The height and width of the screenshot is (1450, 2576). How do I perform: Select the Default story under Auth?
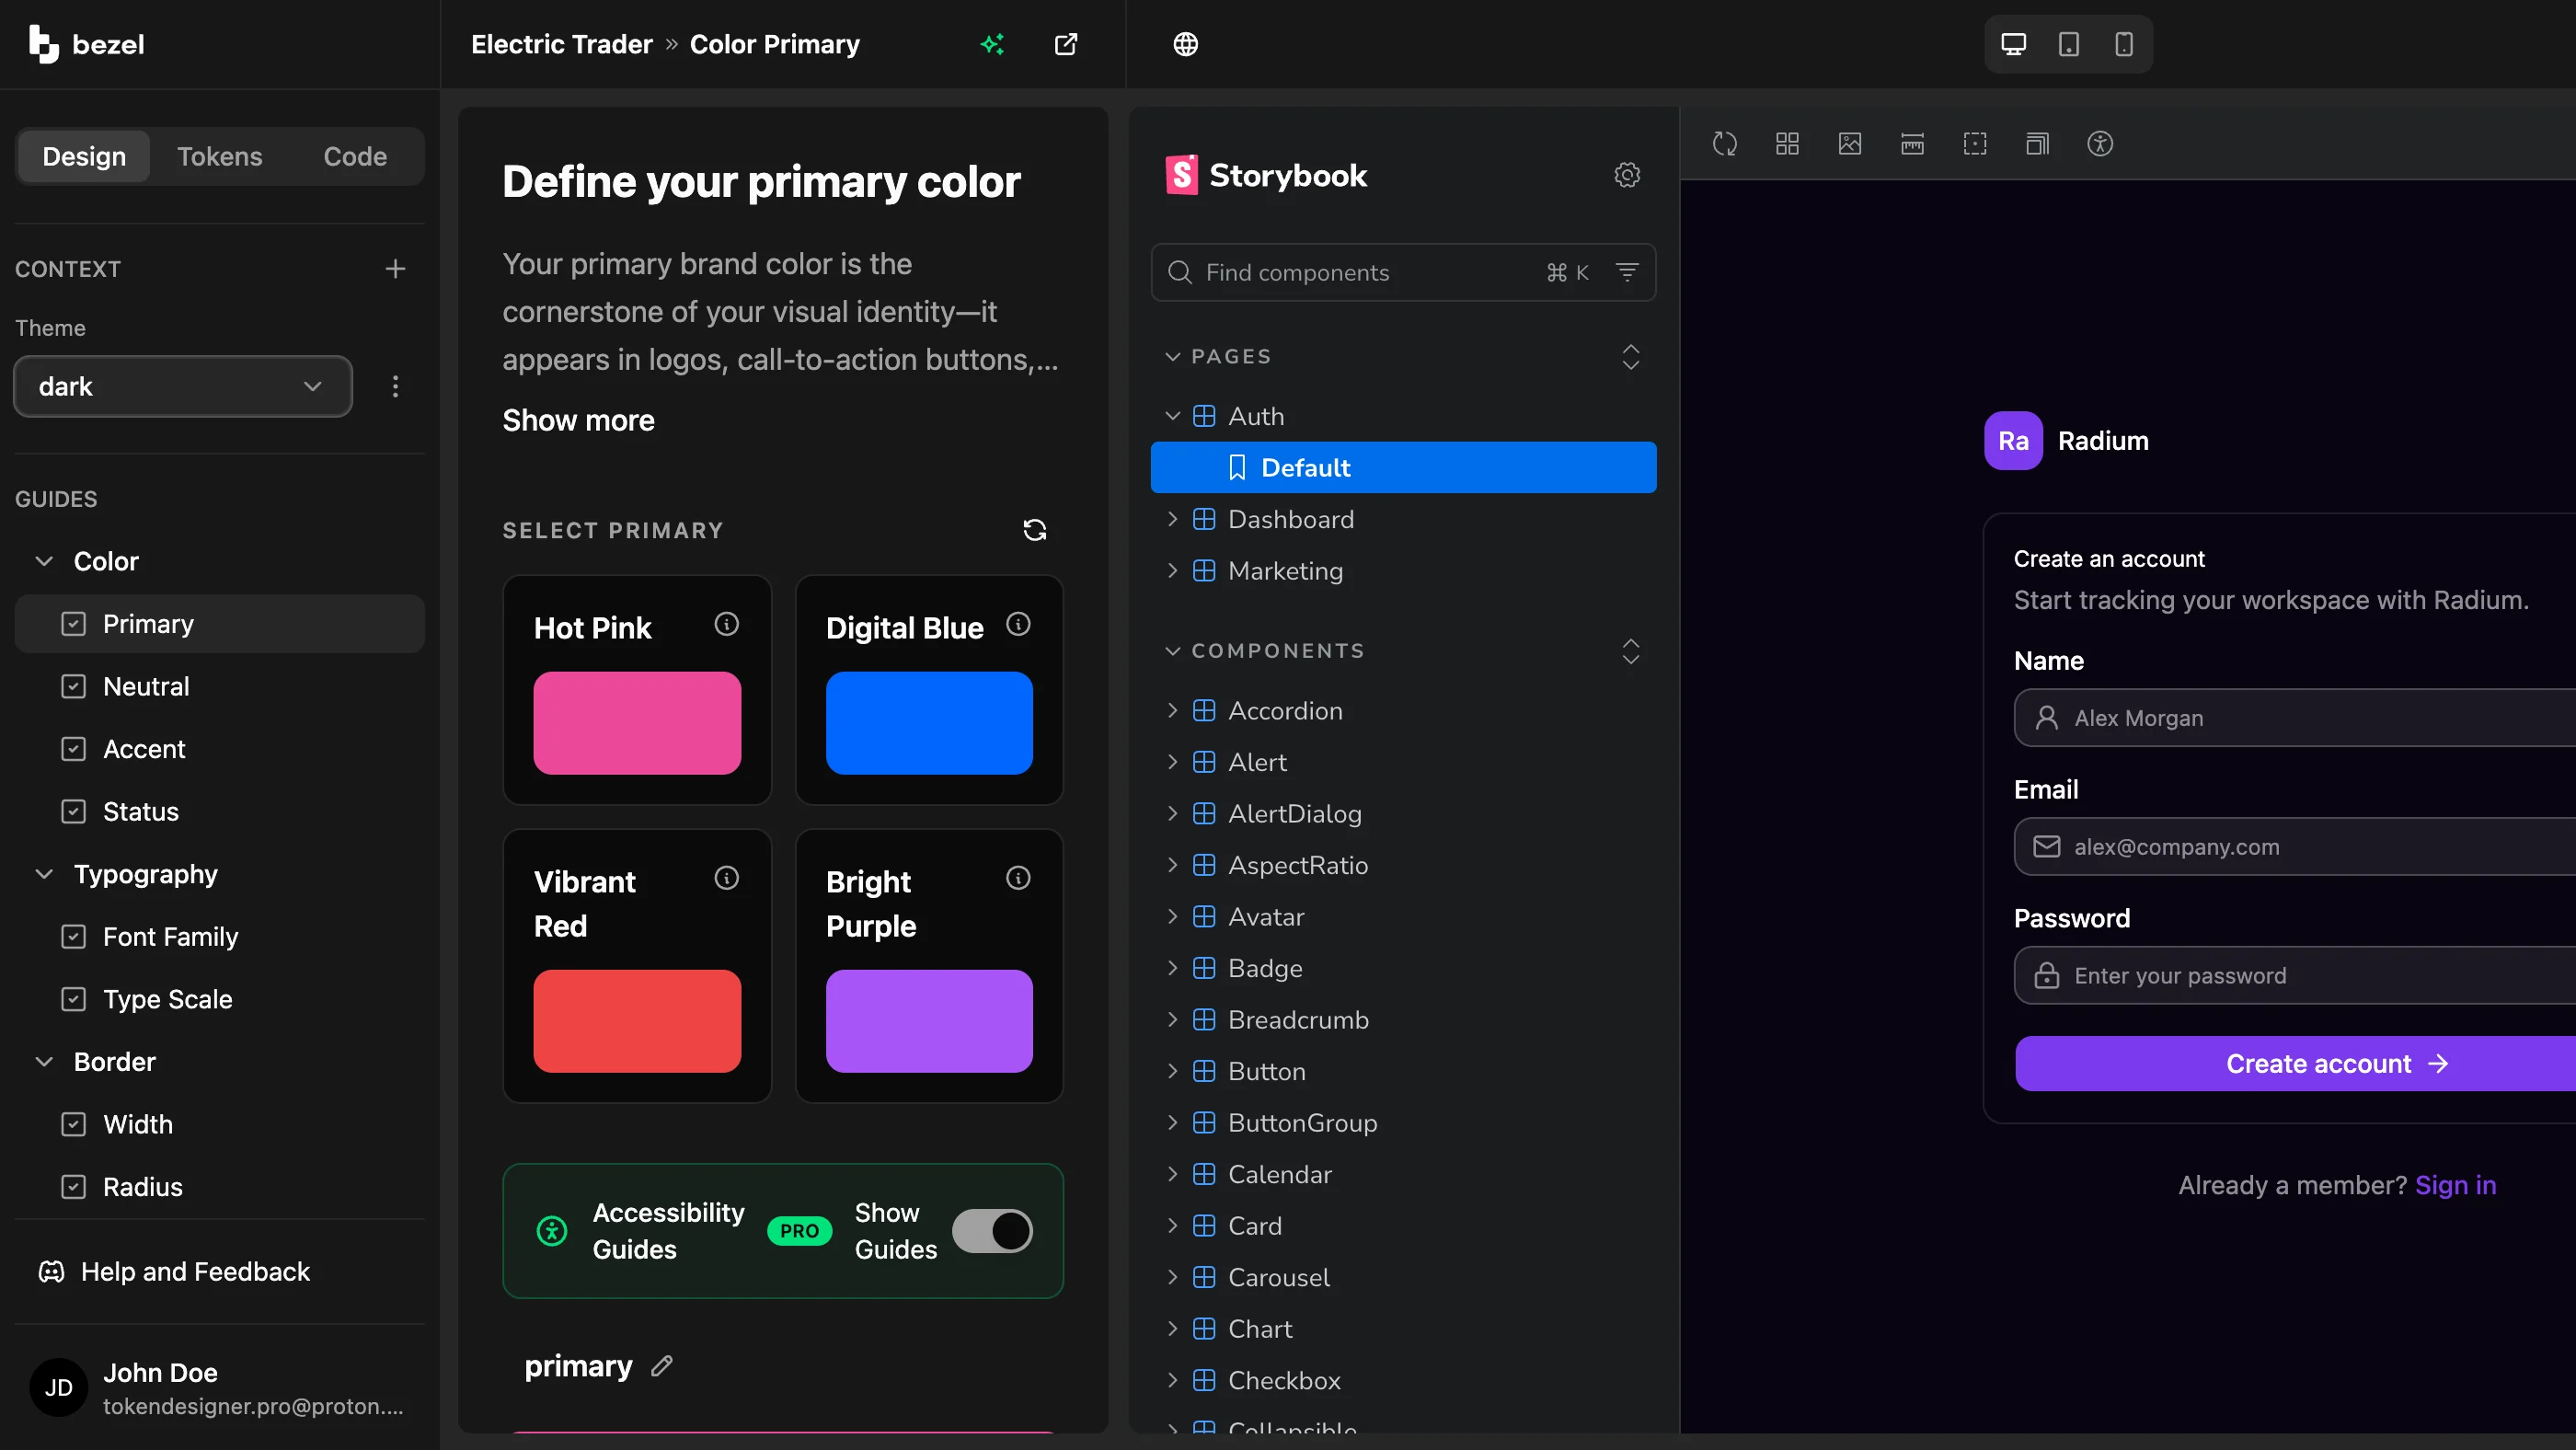[1403, 468]
